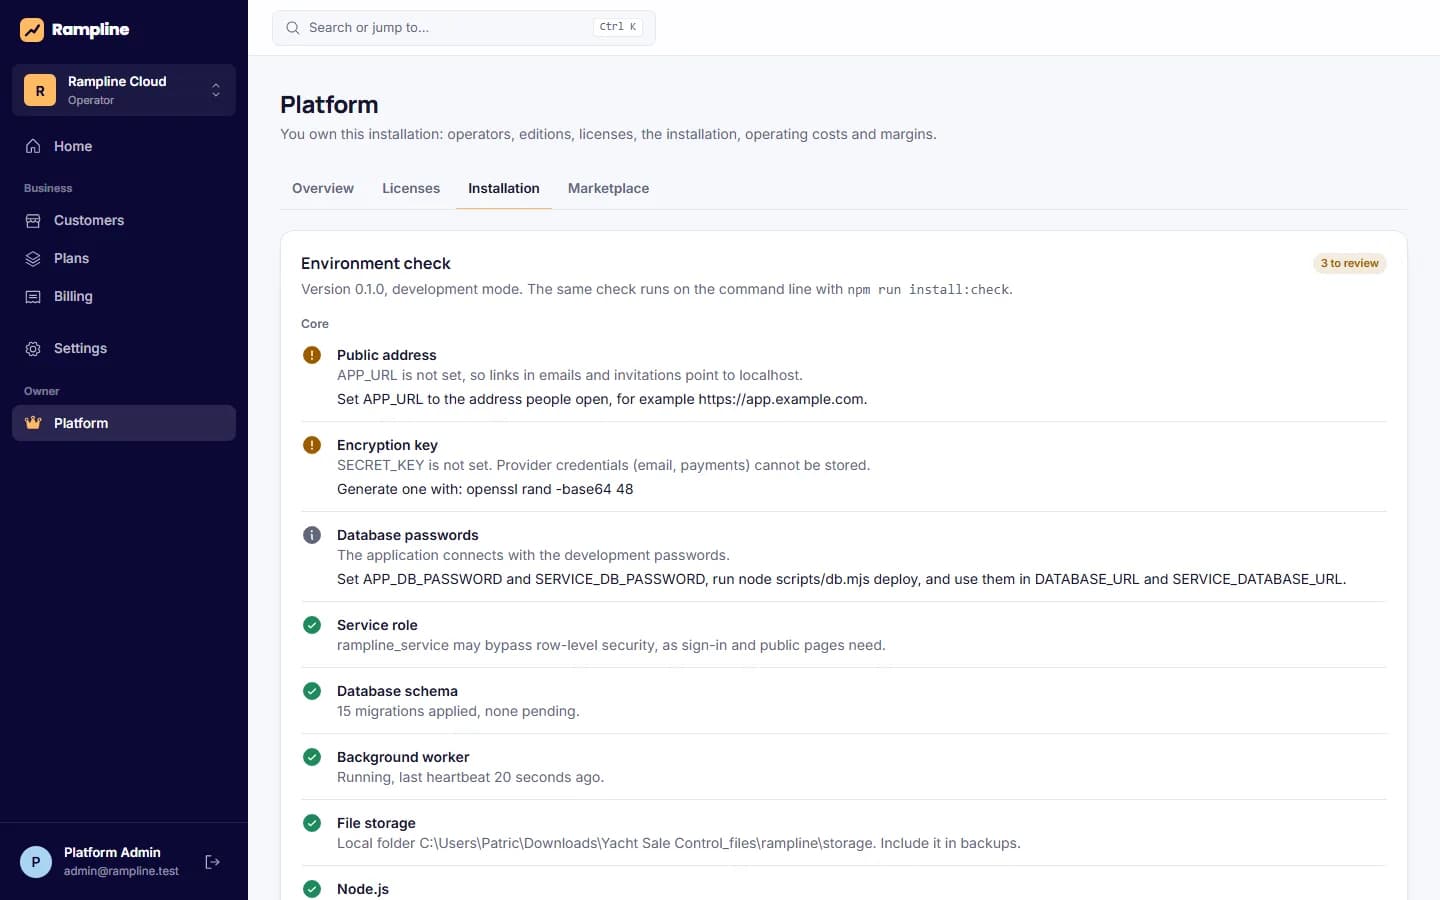Viewport: 1440px width, 900px height.
Task: Click the Billing icon in sidebar
Action: (x=33, y=296)
